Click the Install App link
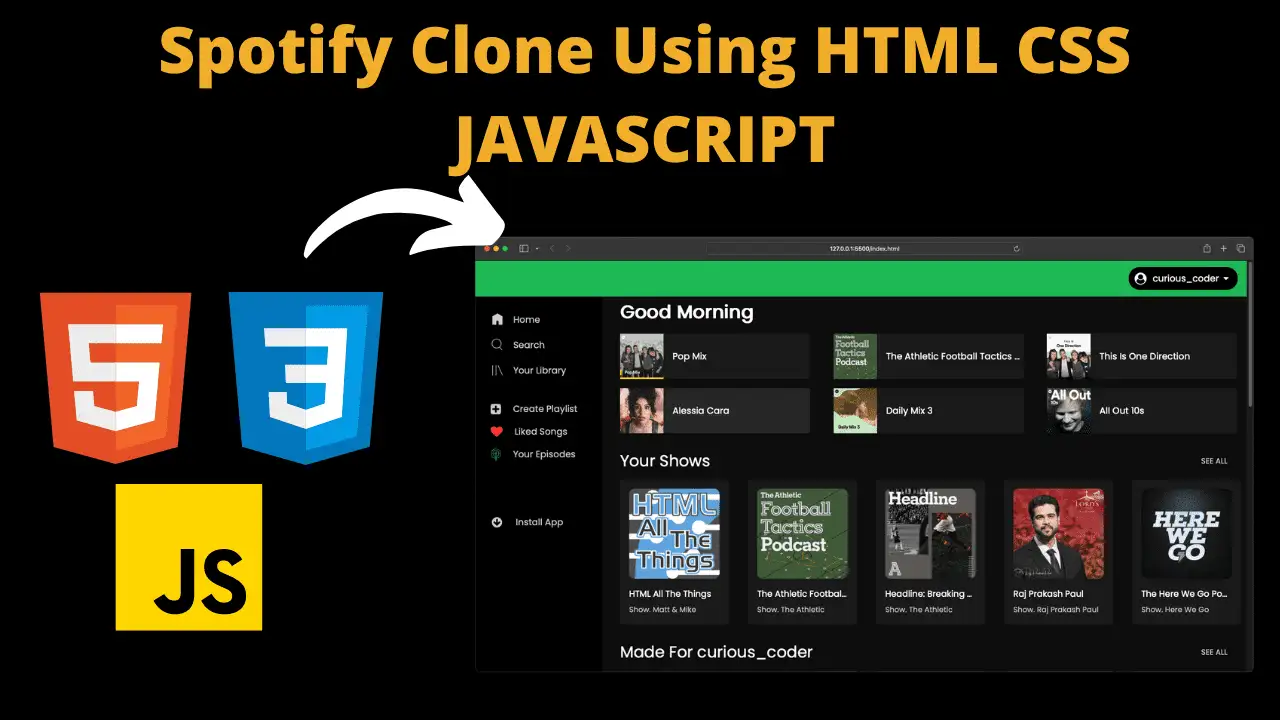The height and width of the screenshot is (720, 1280). pos(539,522)
